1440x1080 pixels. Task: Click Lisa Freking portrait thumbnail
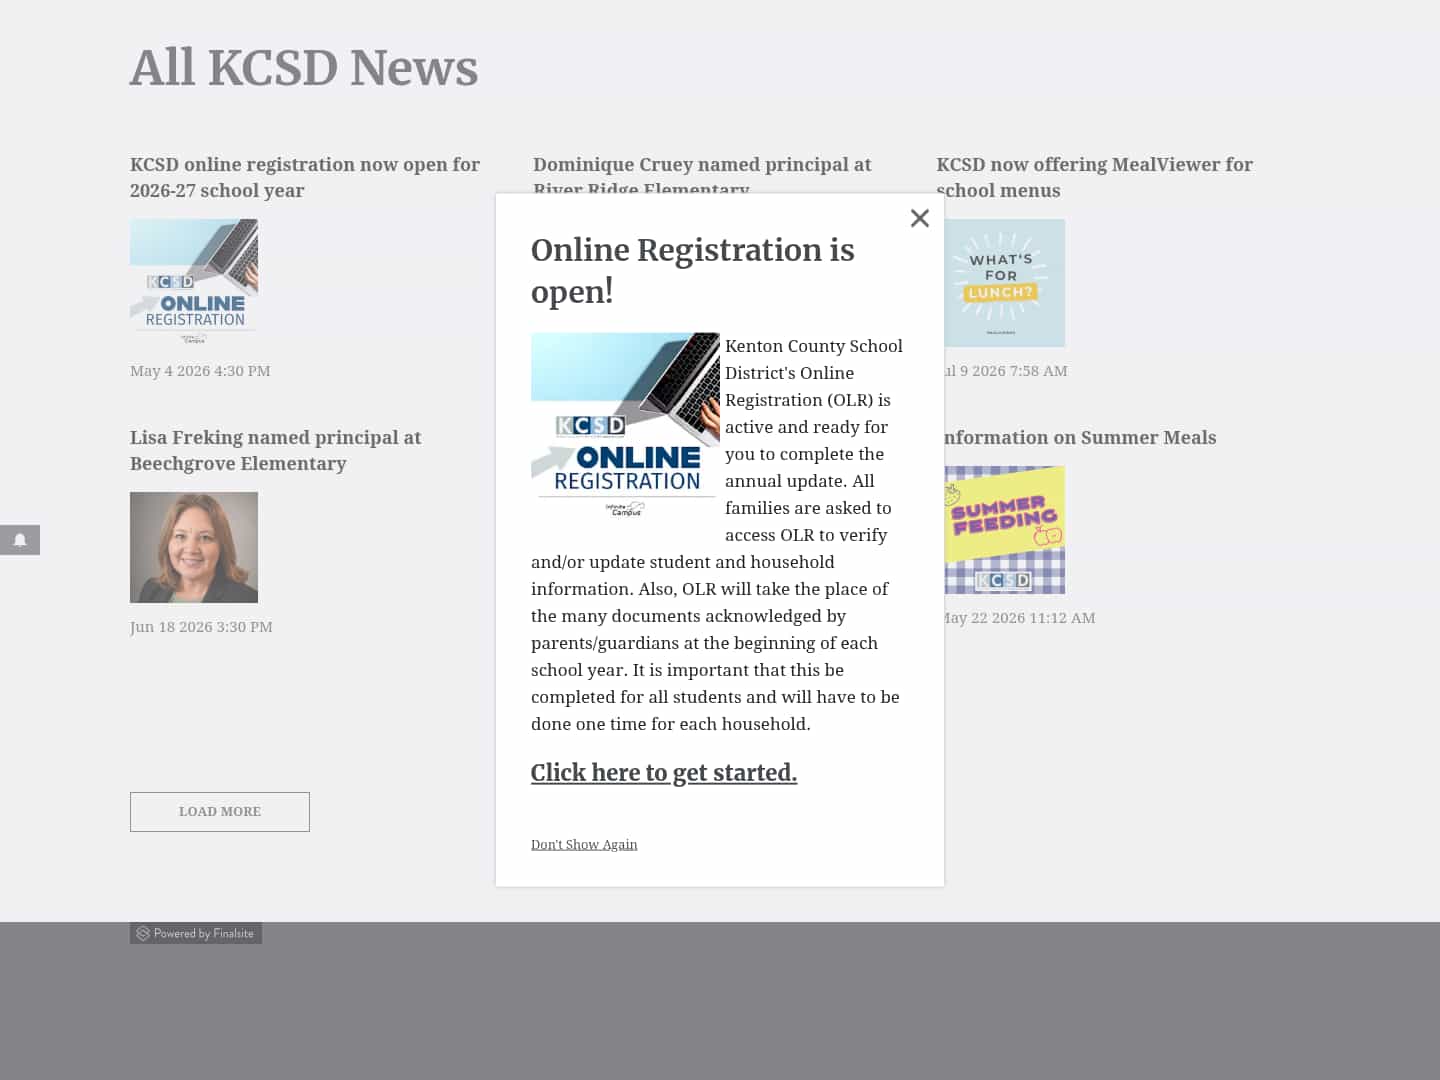[194, 547]
